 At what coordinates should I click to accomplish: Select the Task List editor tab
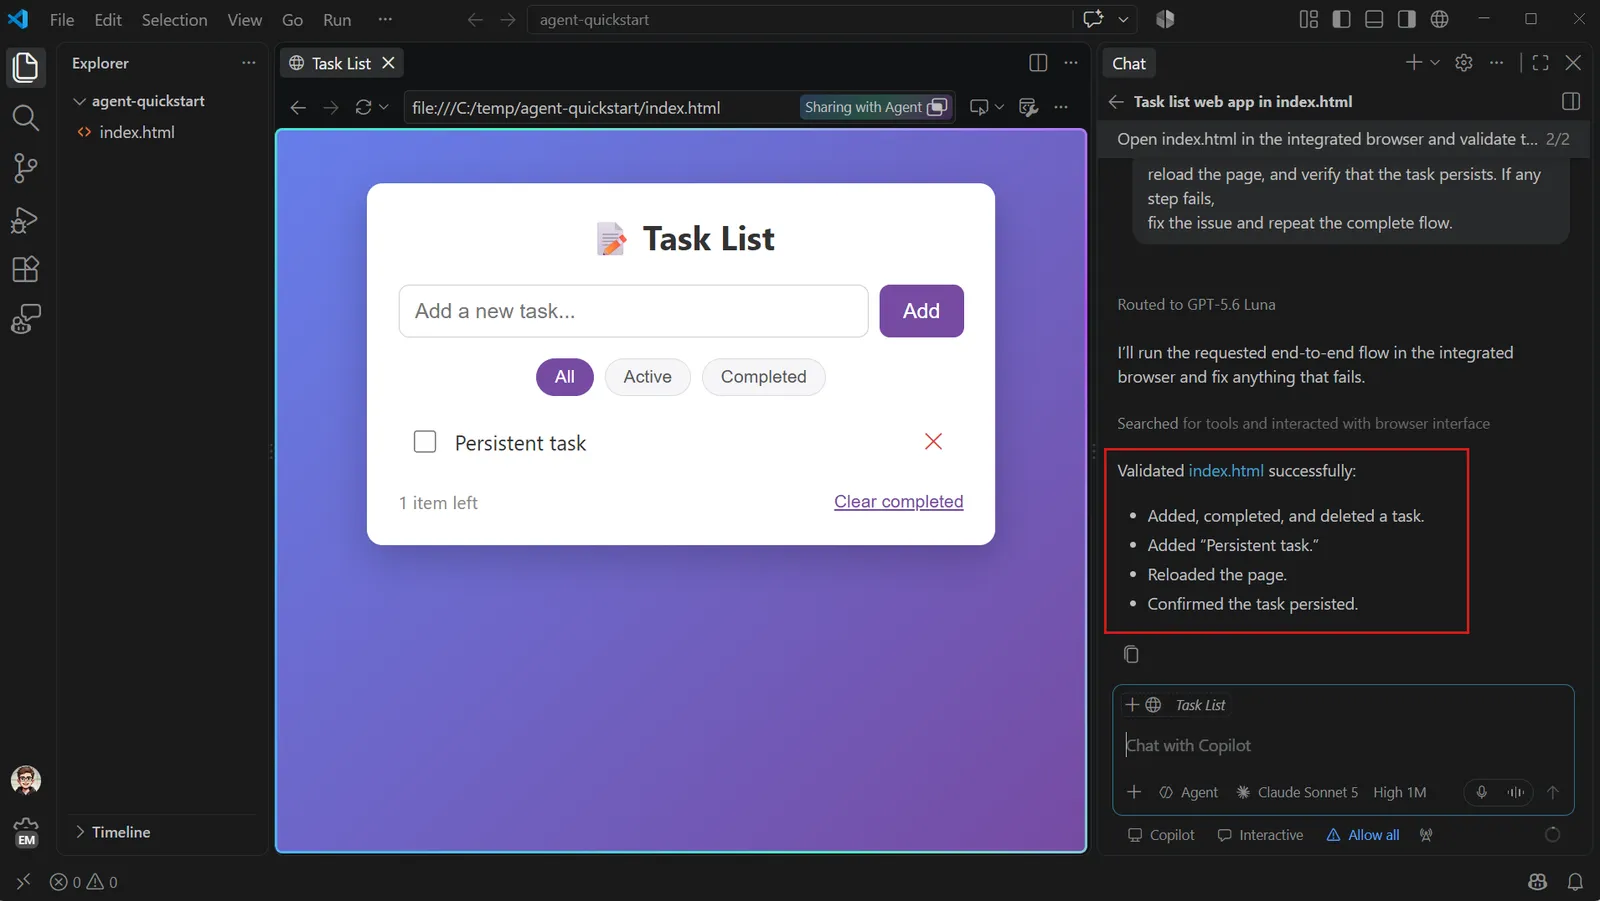(340, 63)
